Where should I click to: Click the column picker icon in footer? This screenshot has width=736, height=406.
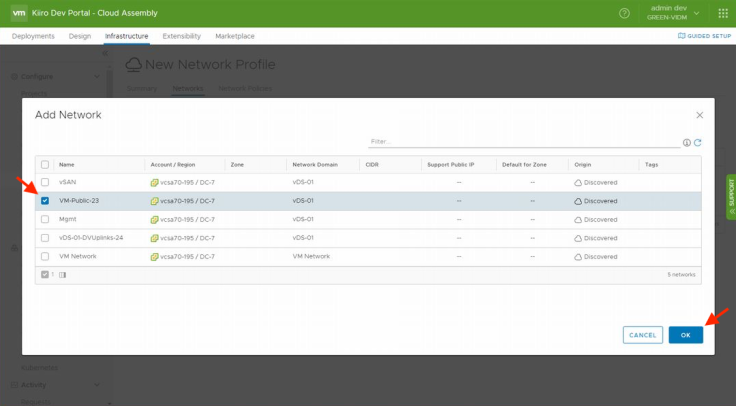point(62,275)
